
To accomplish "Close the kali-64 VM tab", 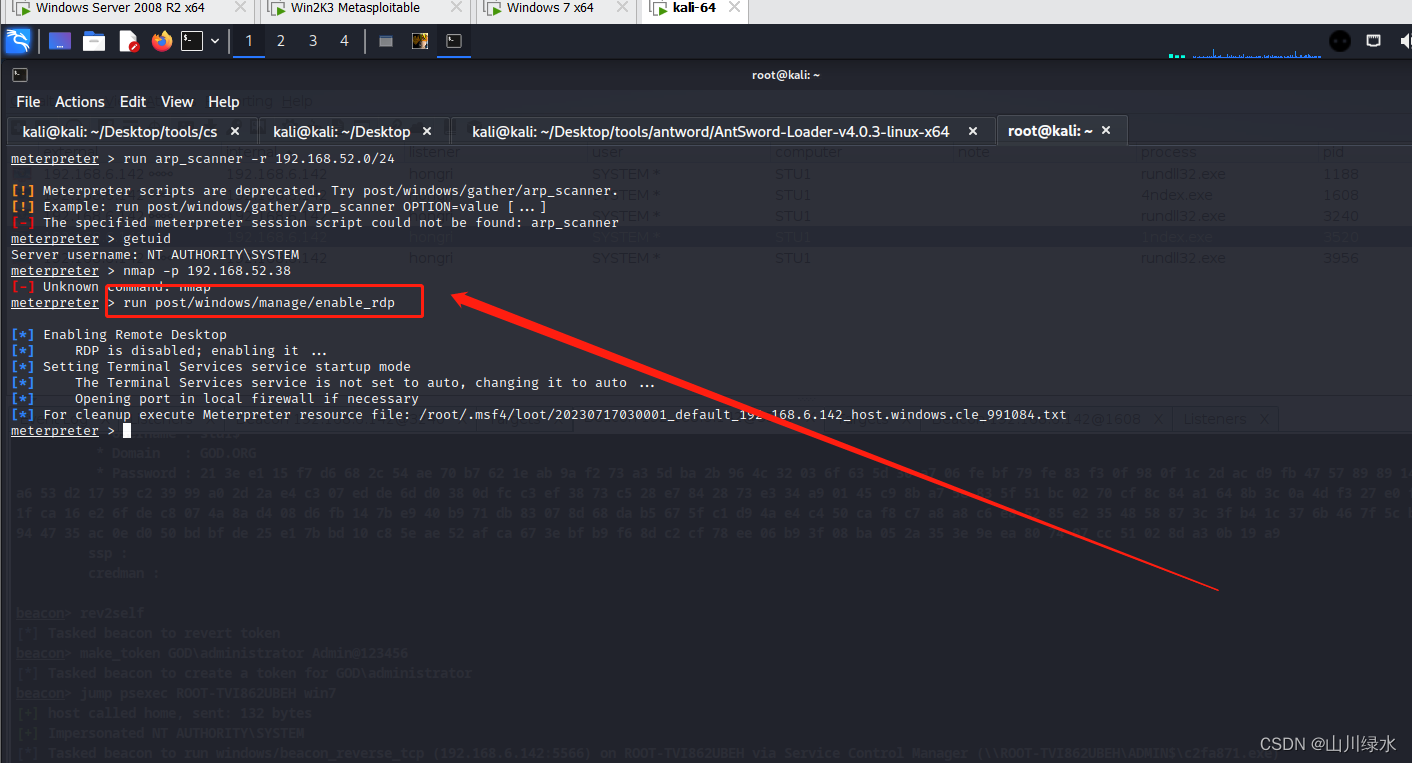I will click(733, 8).
